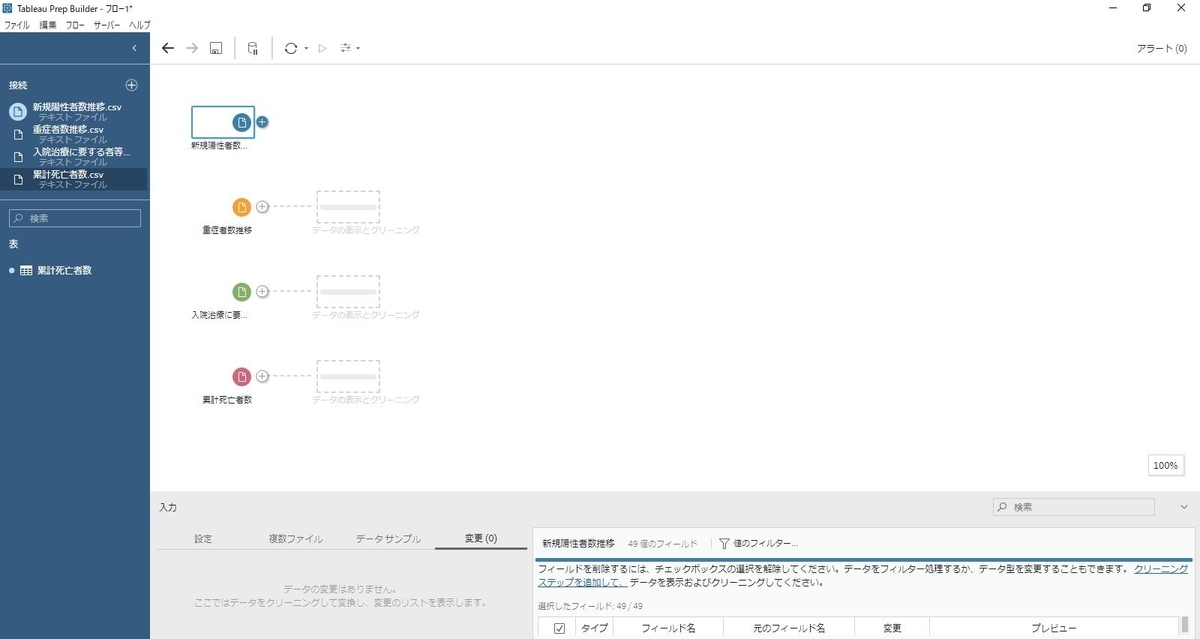Open the dropdown arrow next to refresh

(x=306, y=48)
